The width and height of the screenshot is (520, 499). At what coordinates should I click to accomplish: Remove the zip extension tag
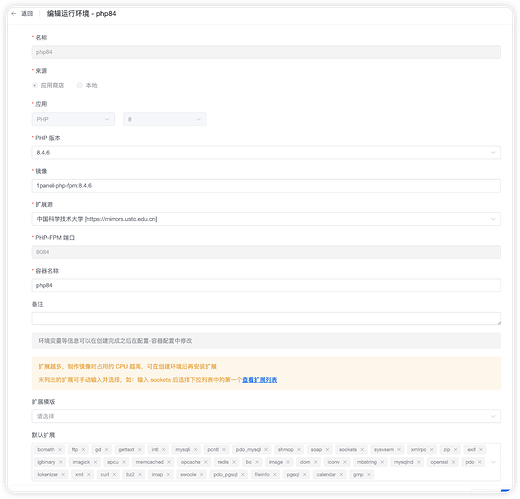point(455,450)
